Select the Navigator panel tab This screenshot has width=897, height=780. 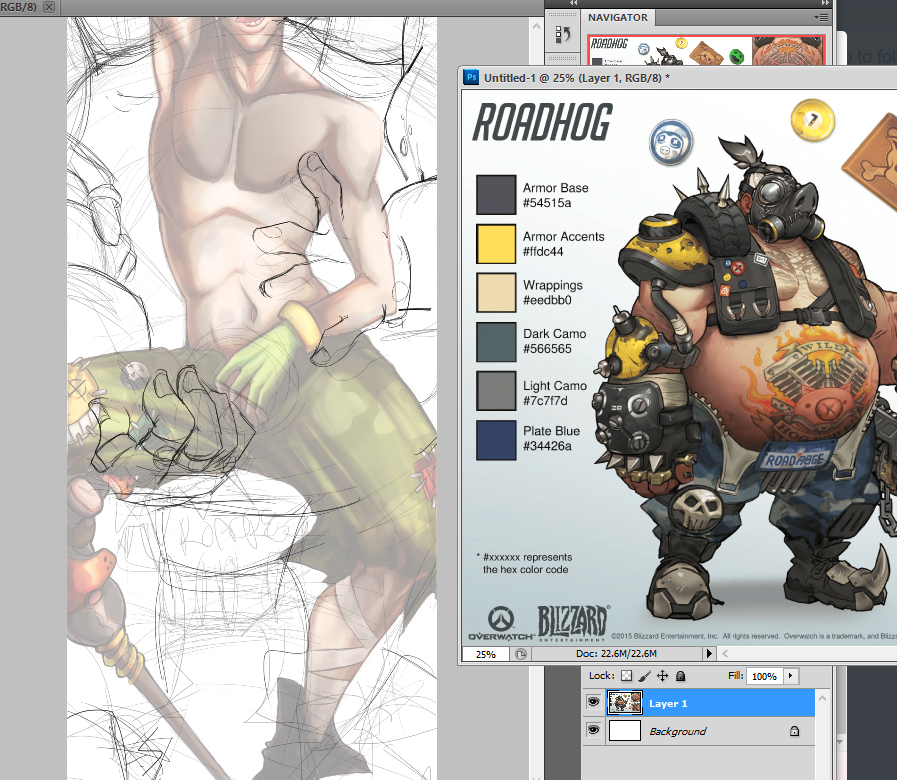click(x=617, y=18)
